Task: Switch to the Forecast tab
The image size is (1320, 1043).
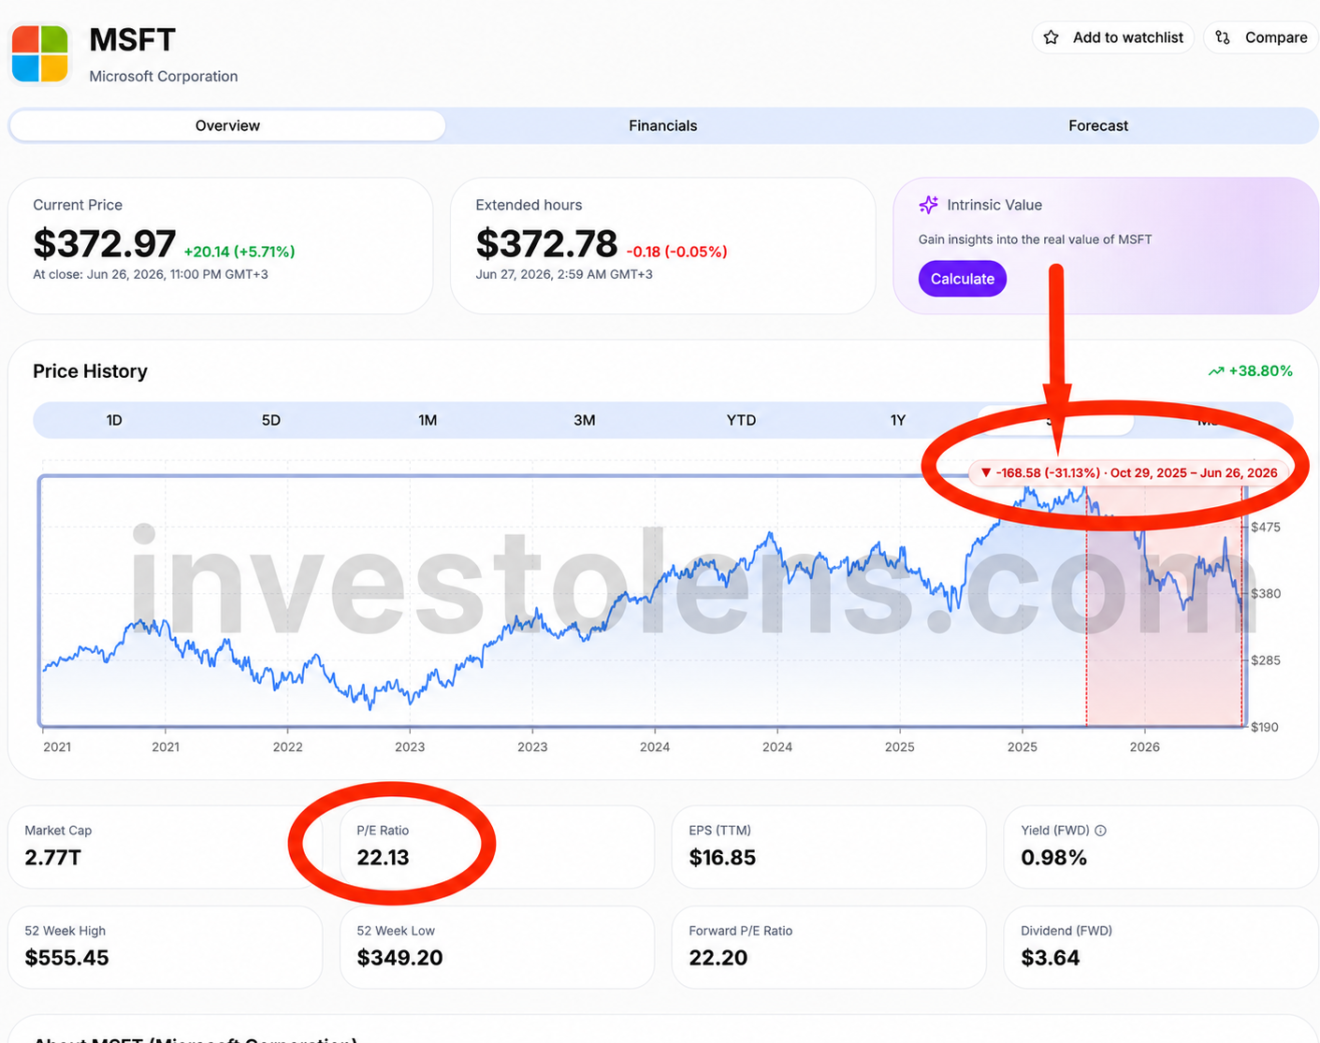Action: pos(1098,126)
